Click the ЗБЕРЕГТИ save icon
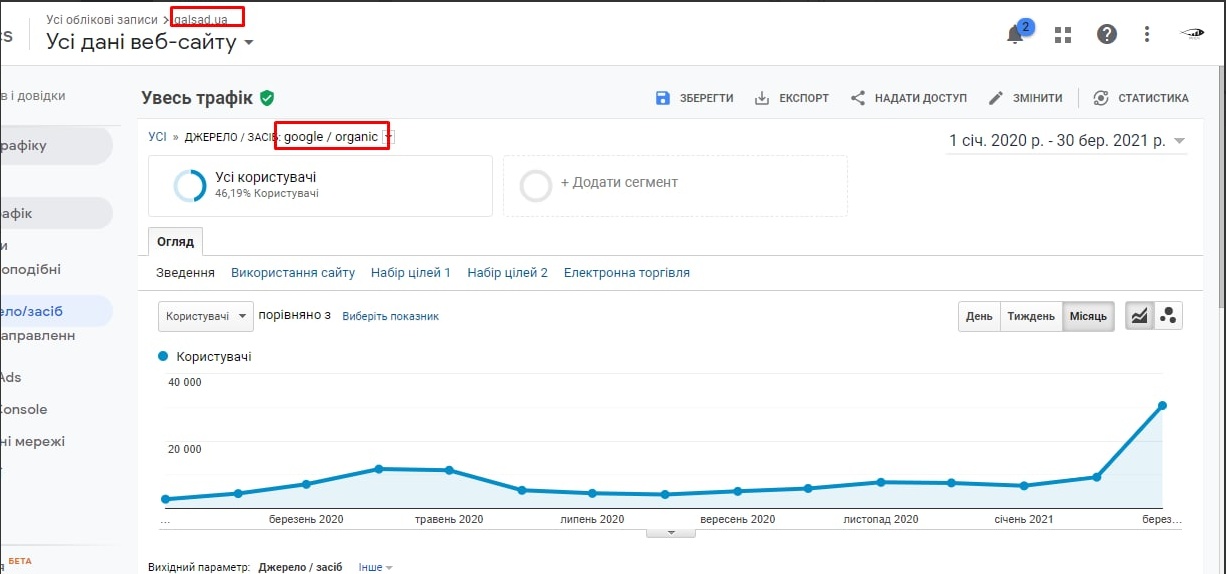 pyautogui.click(x=662, y=98)
